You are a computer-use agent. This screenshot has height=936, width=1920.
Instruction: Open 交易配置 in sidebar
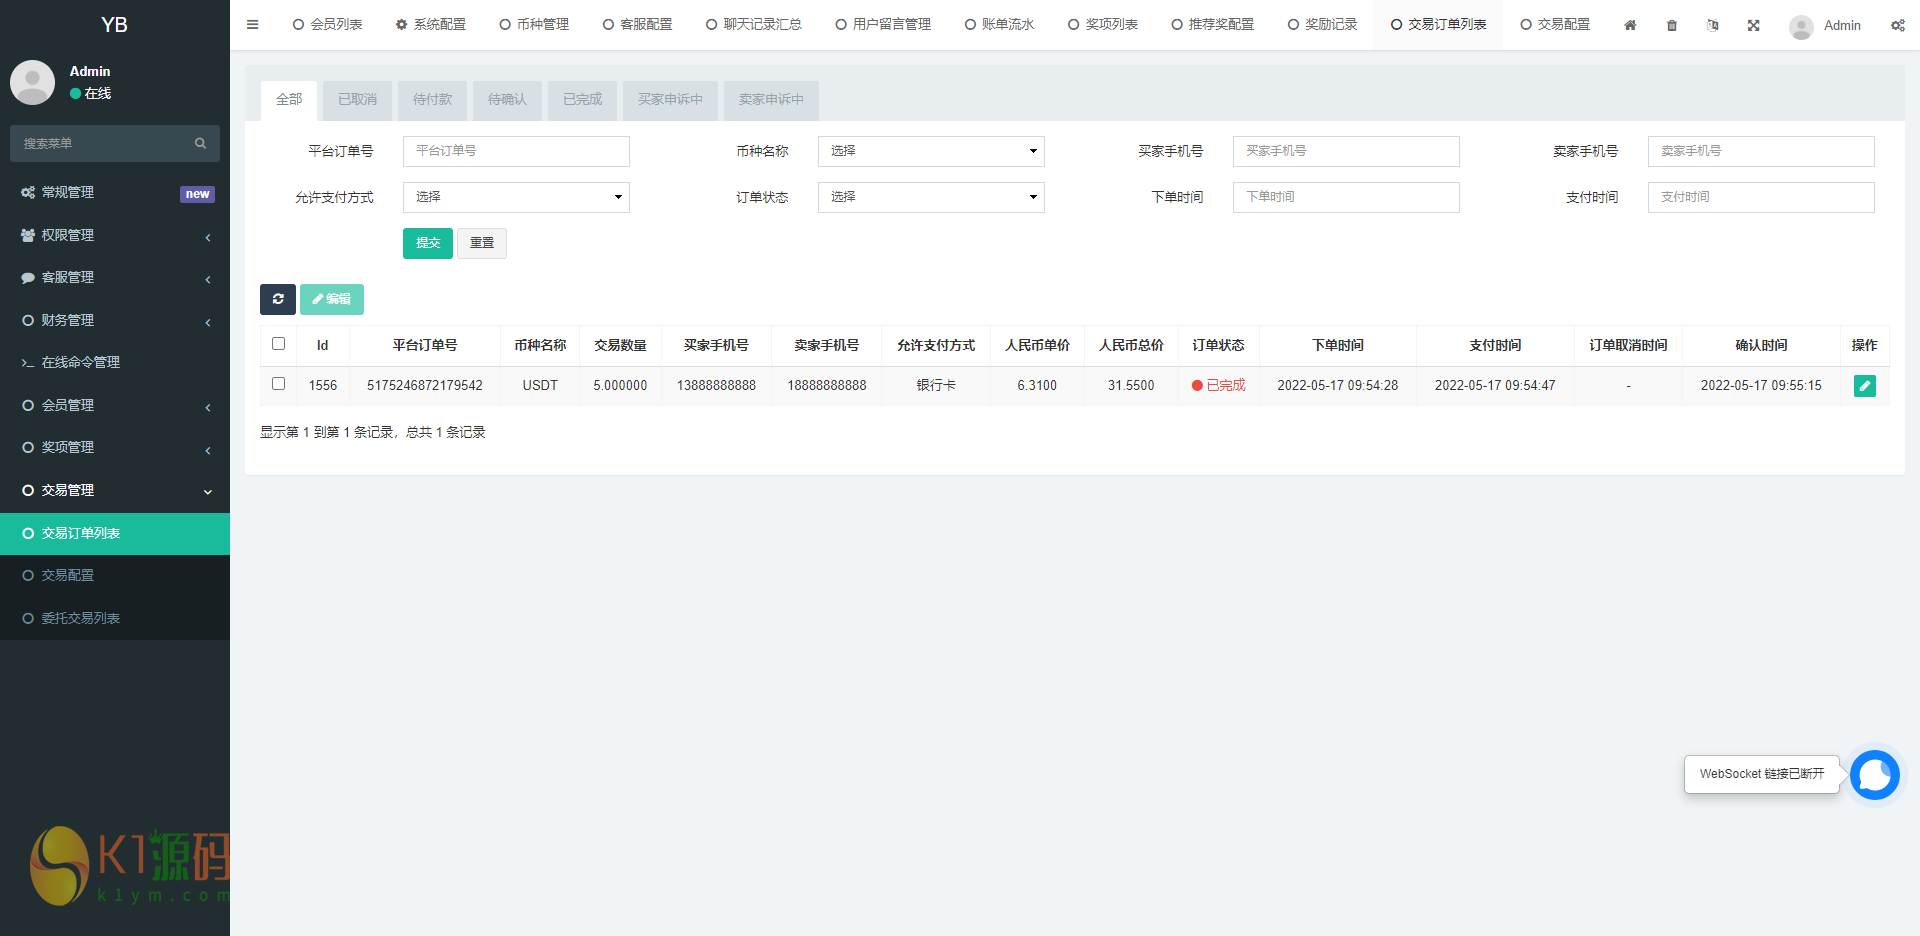pyautogui.click(x=115, y=575)
